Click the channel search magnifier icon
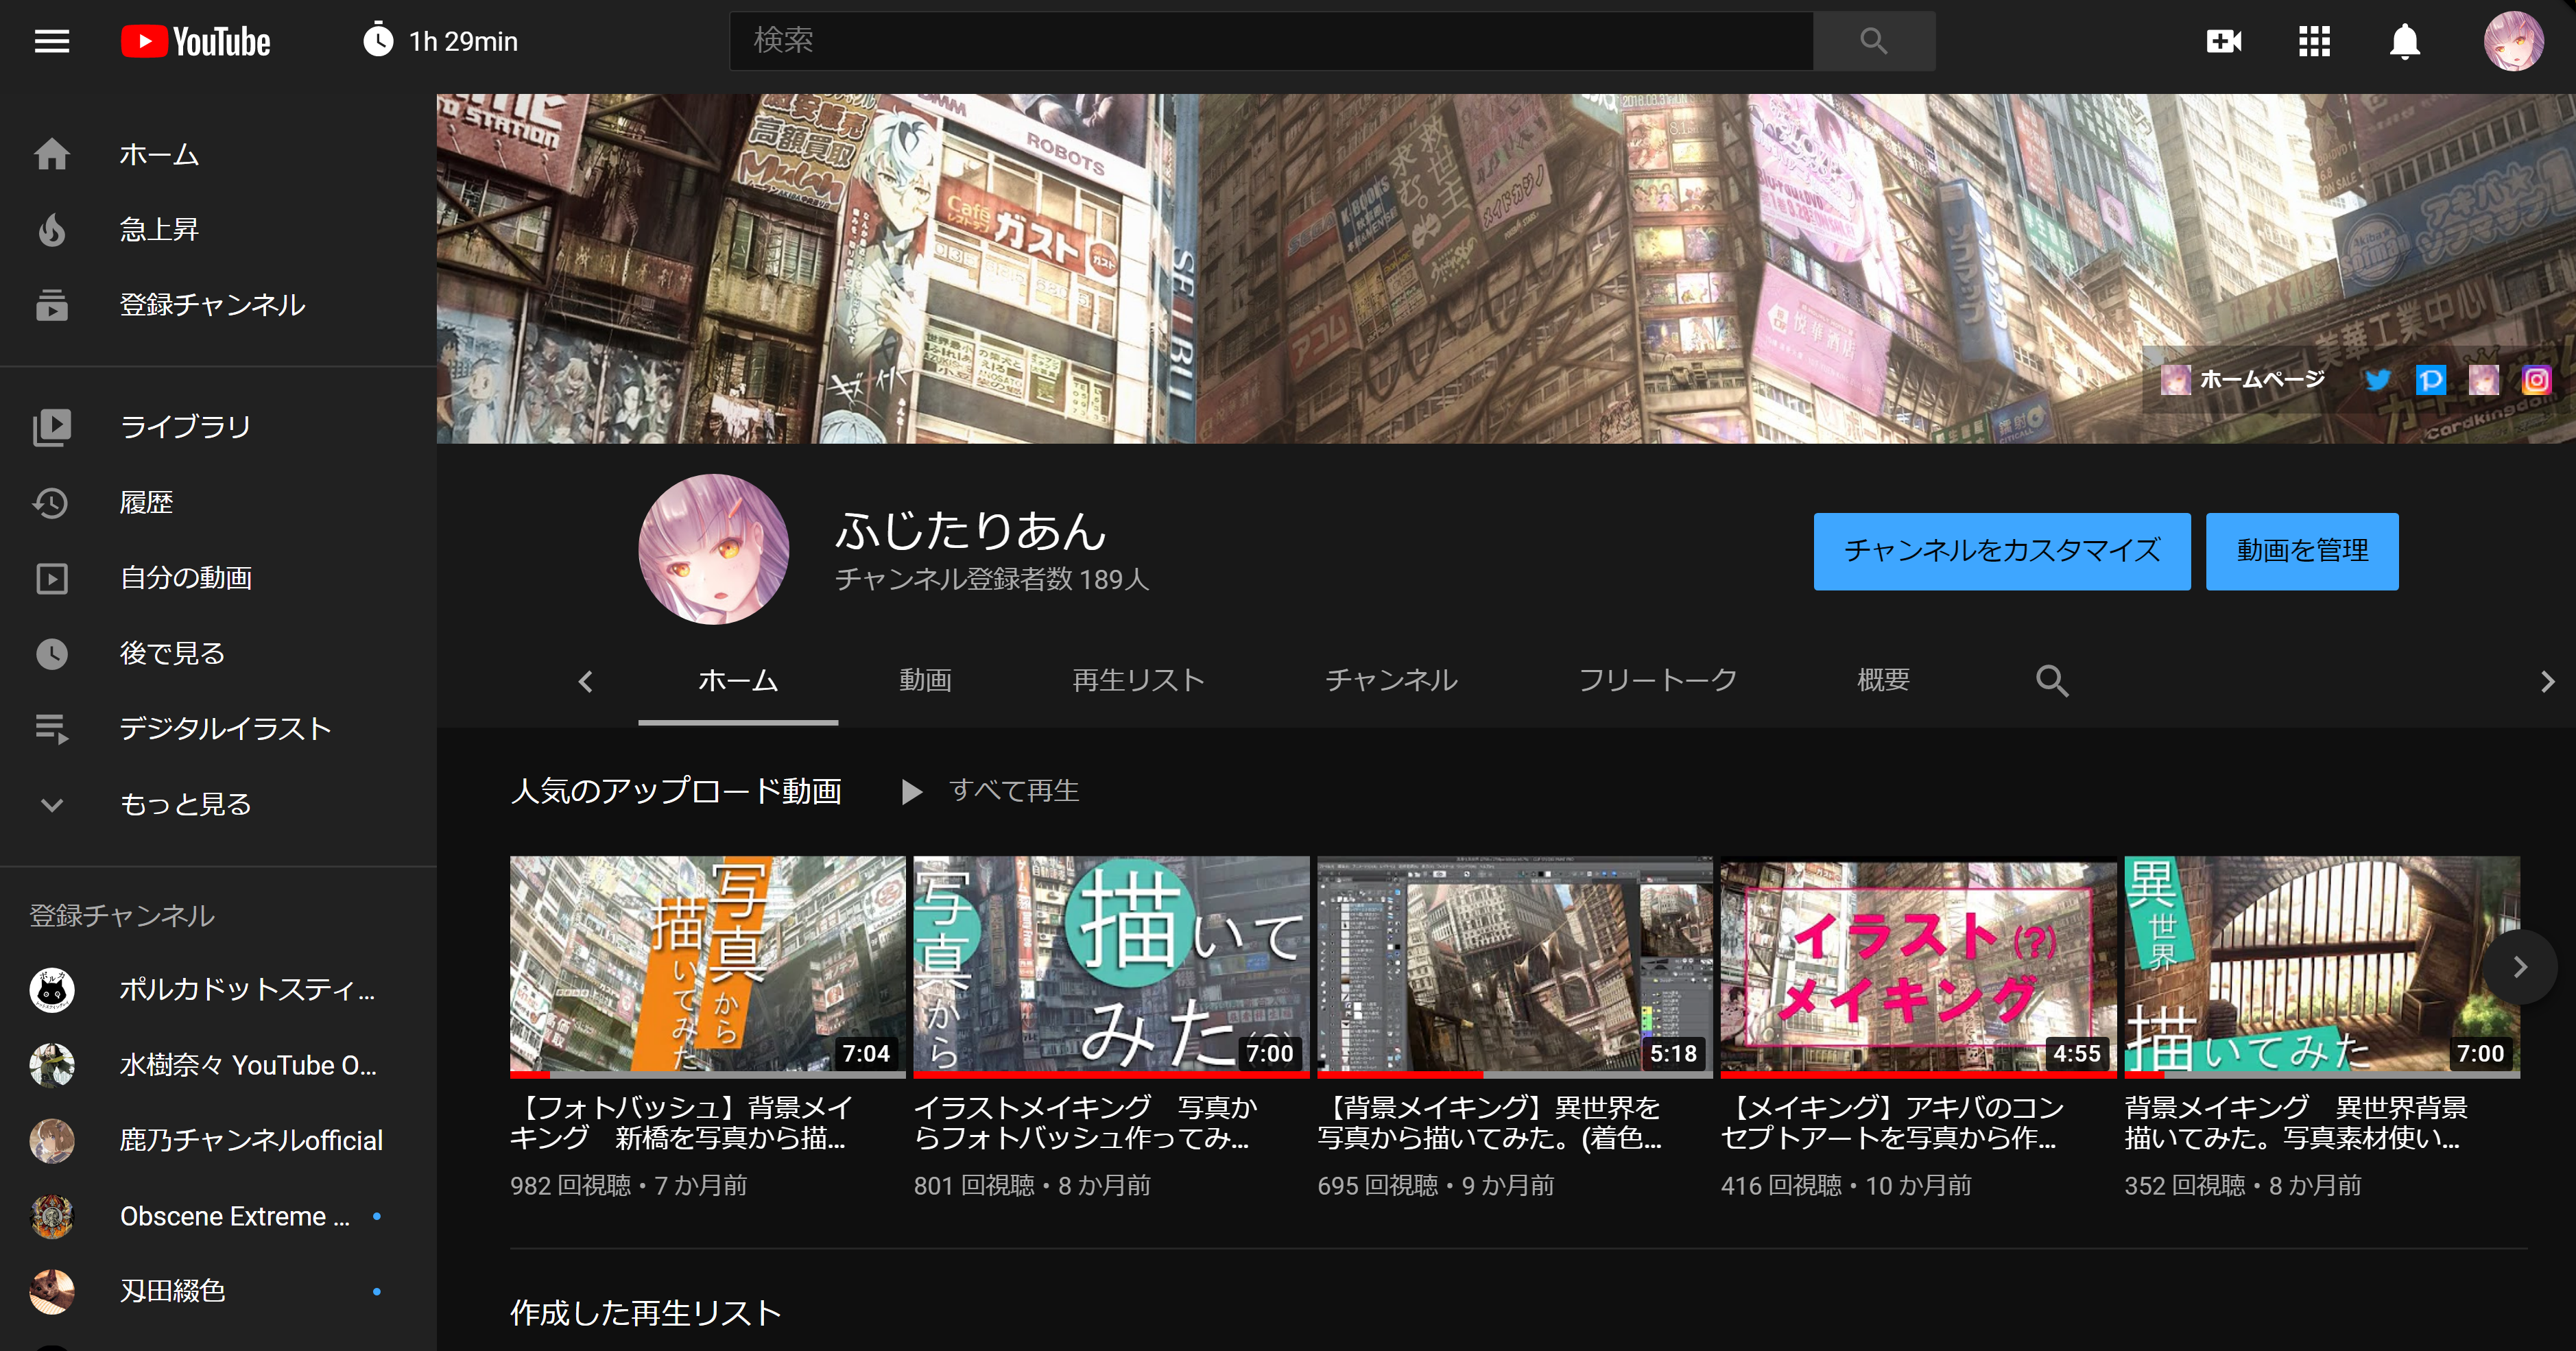Screen dimensions: 2576x1351 (2051, 681)
